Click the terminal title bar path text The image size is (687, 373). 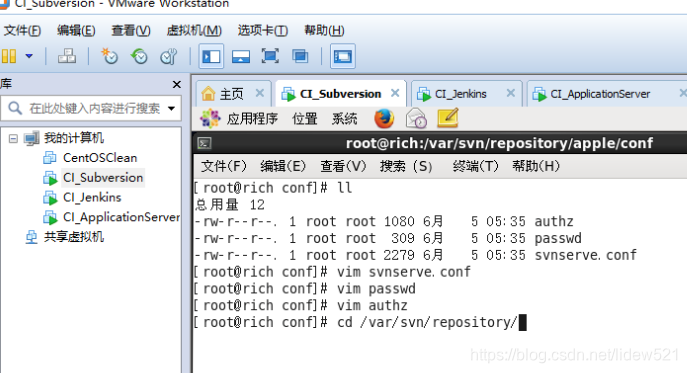click(499, 143)
